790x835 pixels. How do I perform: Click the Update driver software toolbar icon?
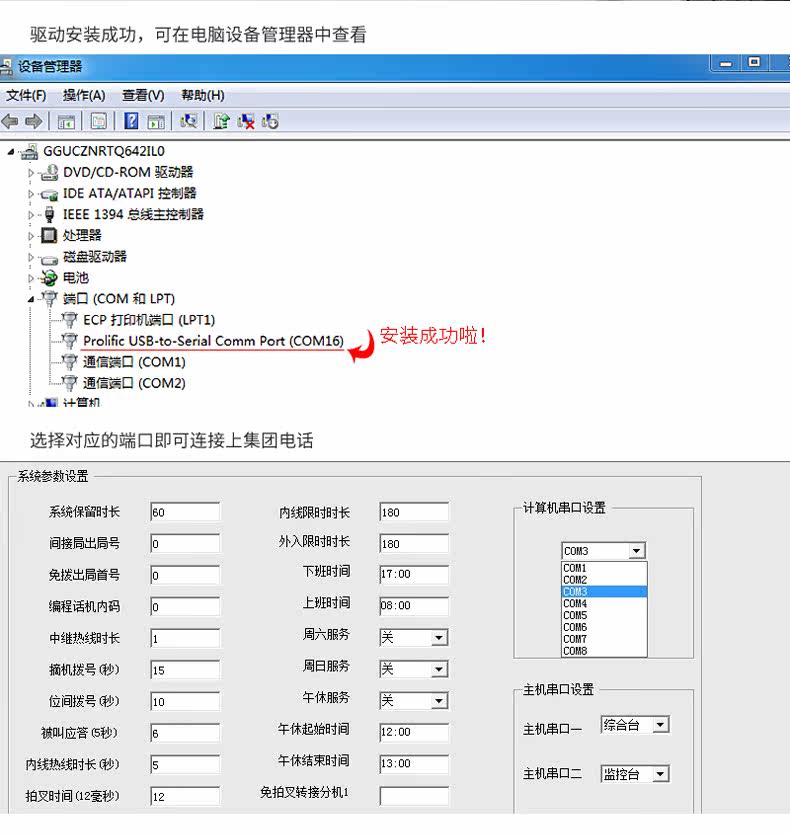221,121
